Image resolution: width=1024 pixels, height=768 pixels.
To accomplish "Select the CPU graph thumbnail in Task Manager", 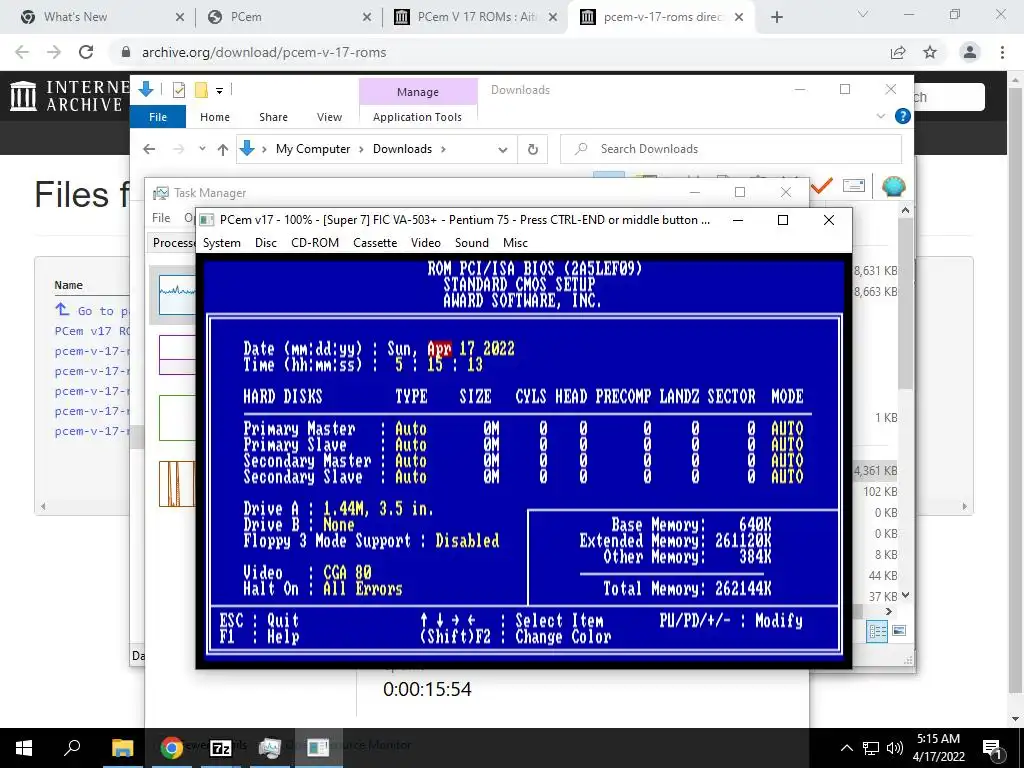I will pos(177,294).
